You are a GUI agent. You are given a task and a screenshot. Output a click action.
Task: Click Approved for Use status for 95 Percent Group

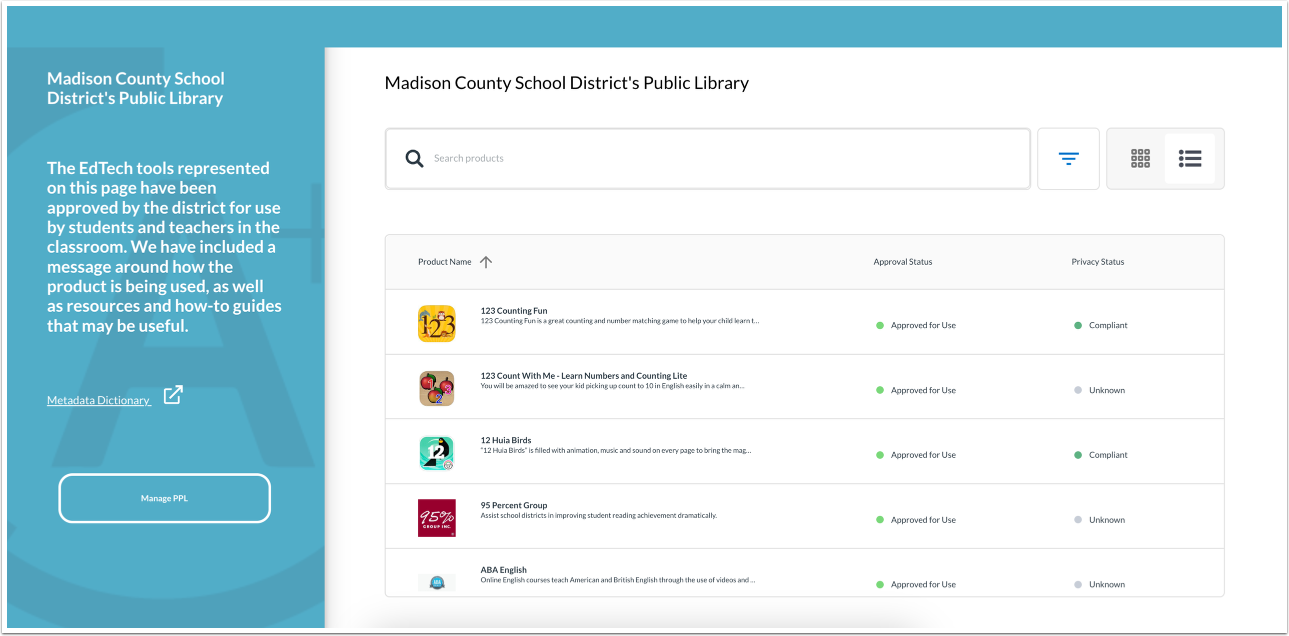coord(921,519)
